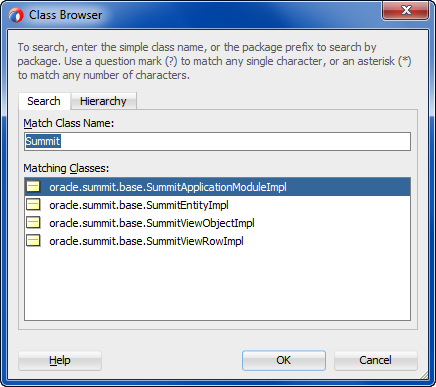436x387 pixels.
Task: Dismiss dialog with the Cancel button
Action: coord(375,360)
